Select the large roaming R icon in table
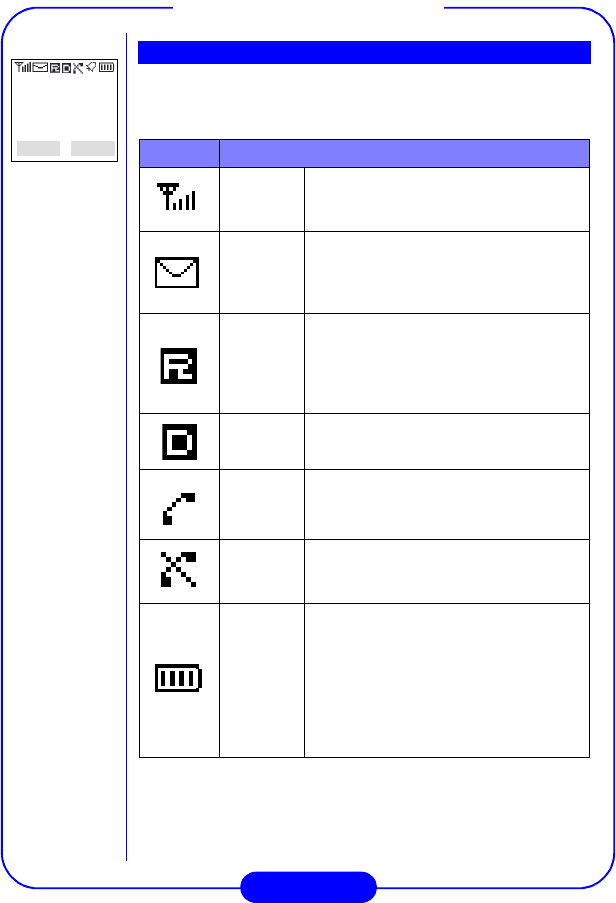This screenshot has width=616, height=903. click(x=178, y=366)
